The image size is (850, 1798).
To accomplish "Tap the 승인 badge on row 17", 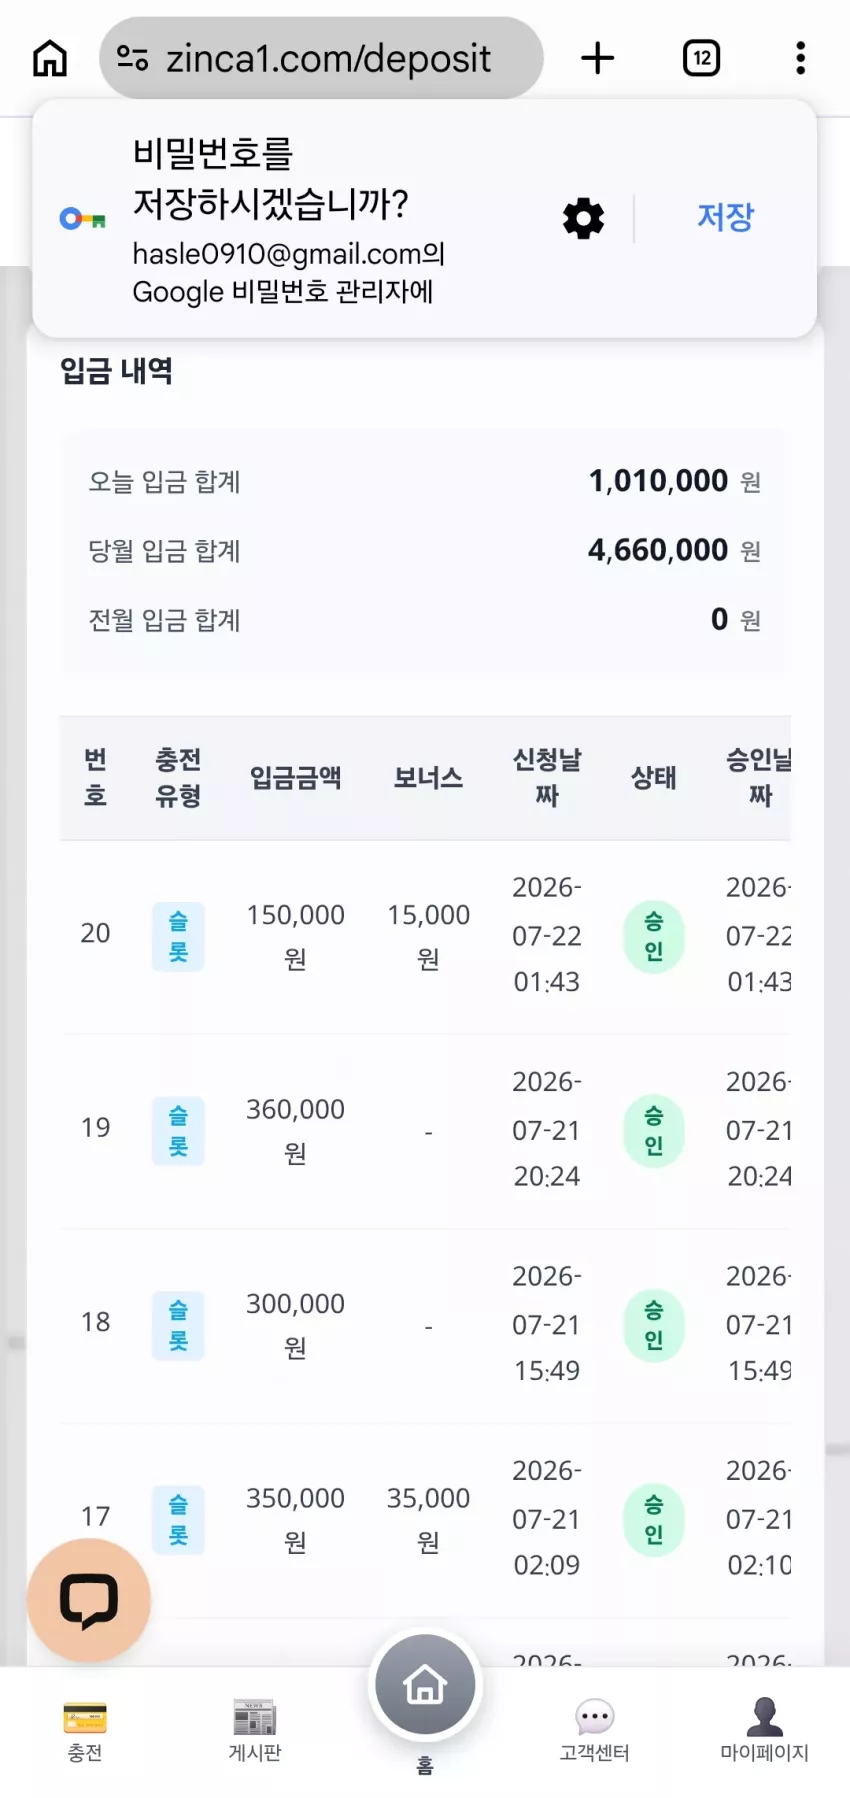I will [654, 1520].
